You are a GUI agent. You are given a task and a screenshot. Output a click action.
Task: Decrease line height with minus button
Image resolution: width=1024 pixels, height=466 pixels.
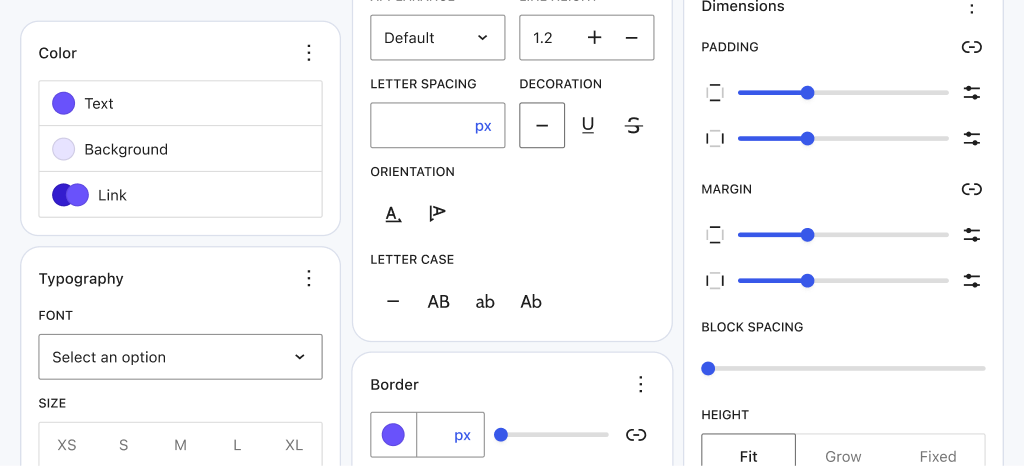(x=631, y=38)
